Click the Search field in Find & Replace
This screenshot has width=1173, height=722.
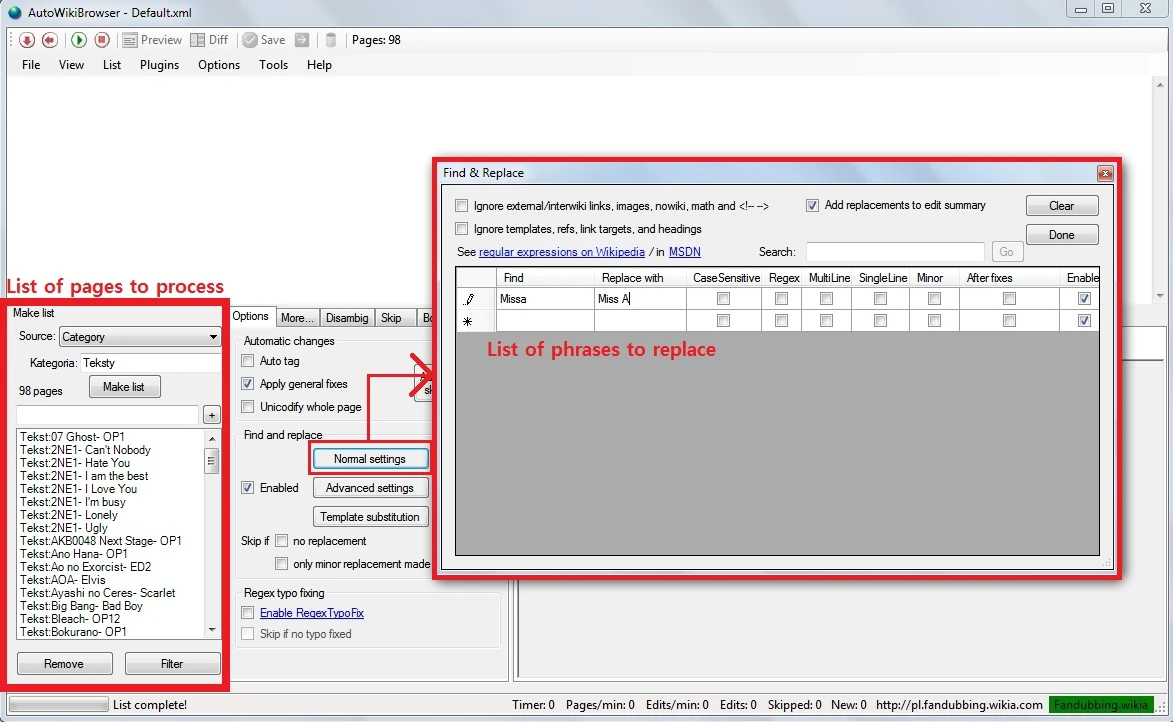coord(894,252)
